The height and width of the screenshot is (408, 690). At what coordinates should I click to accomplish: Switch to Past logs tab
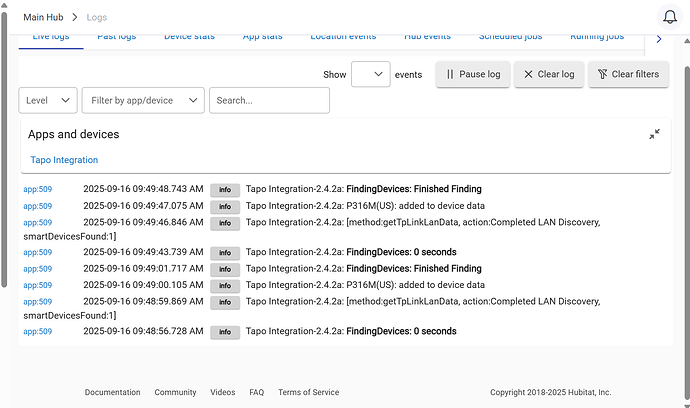117,37
